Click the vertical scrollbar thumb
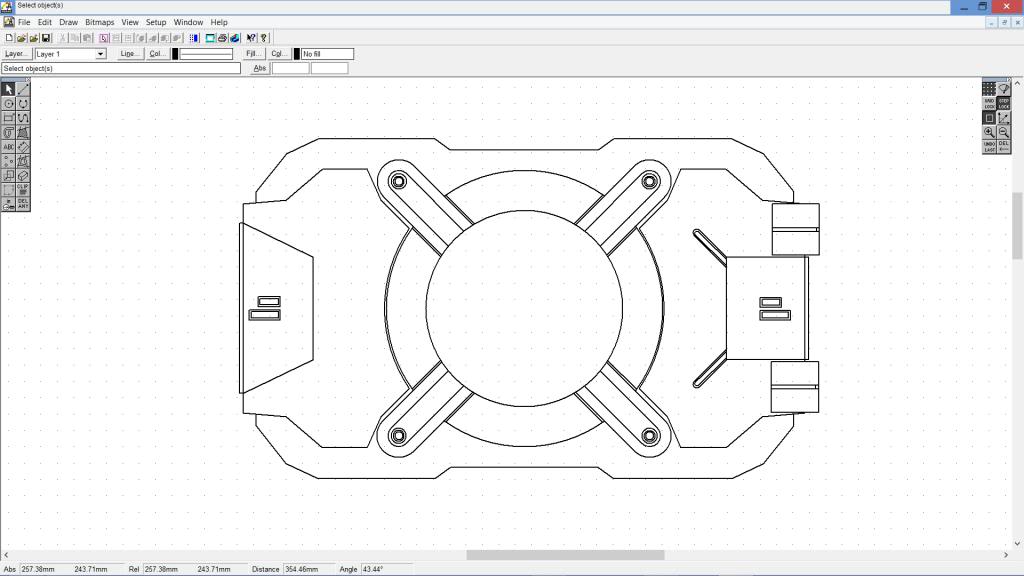Image resolution: width=1024 pixels, height=576 pixels. coord(1017,226)
